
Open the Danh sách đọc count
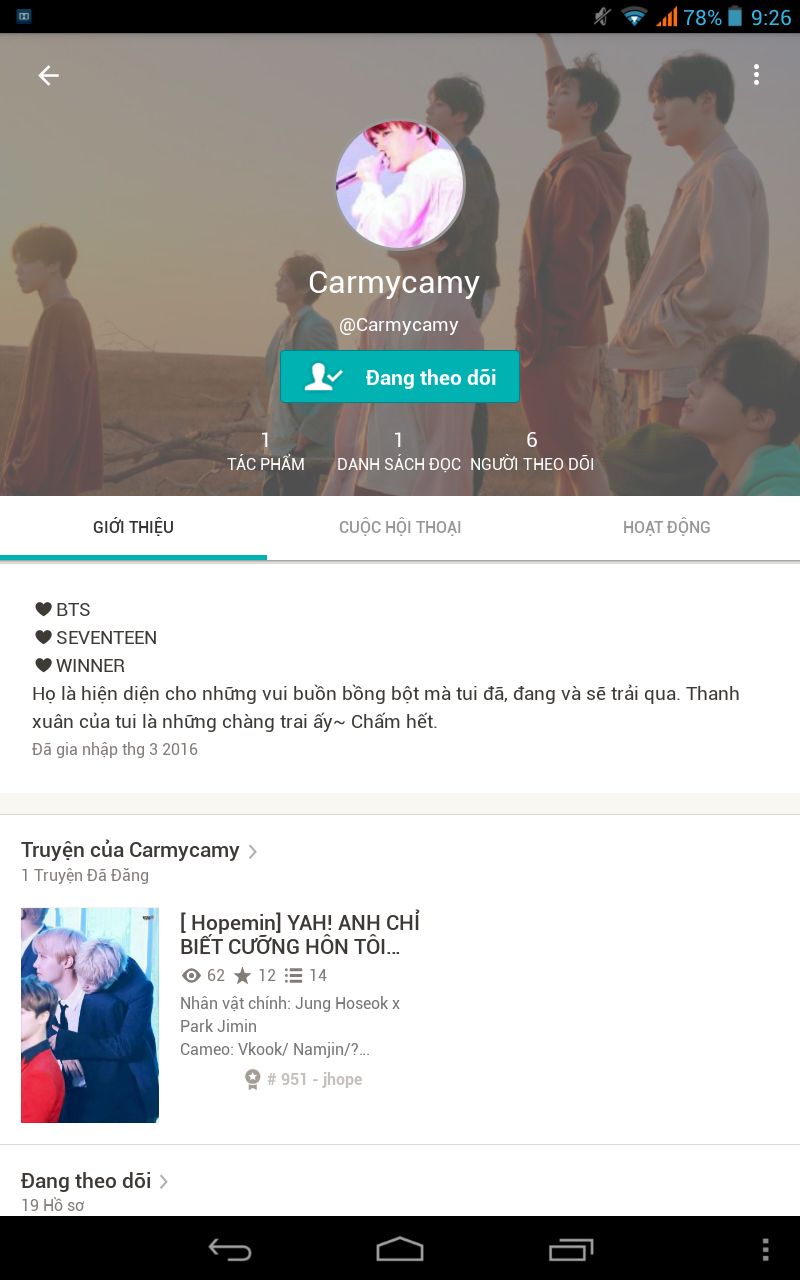[x=399, y=451]
